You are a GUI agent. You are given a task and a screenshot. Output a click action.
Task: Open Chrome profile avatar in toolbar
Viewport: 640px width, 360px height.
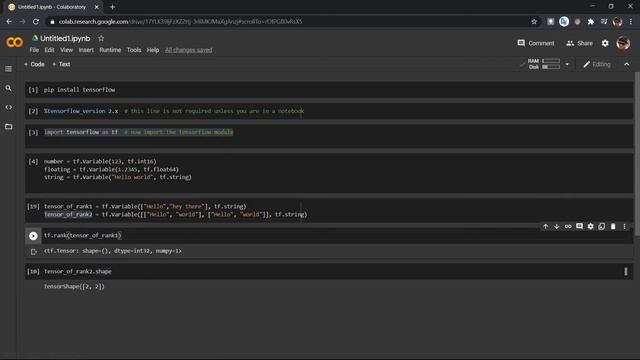[617, 22]
